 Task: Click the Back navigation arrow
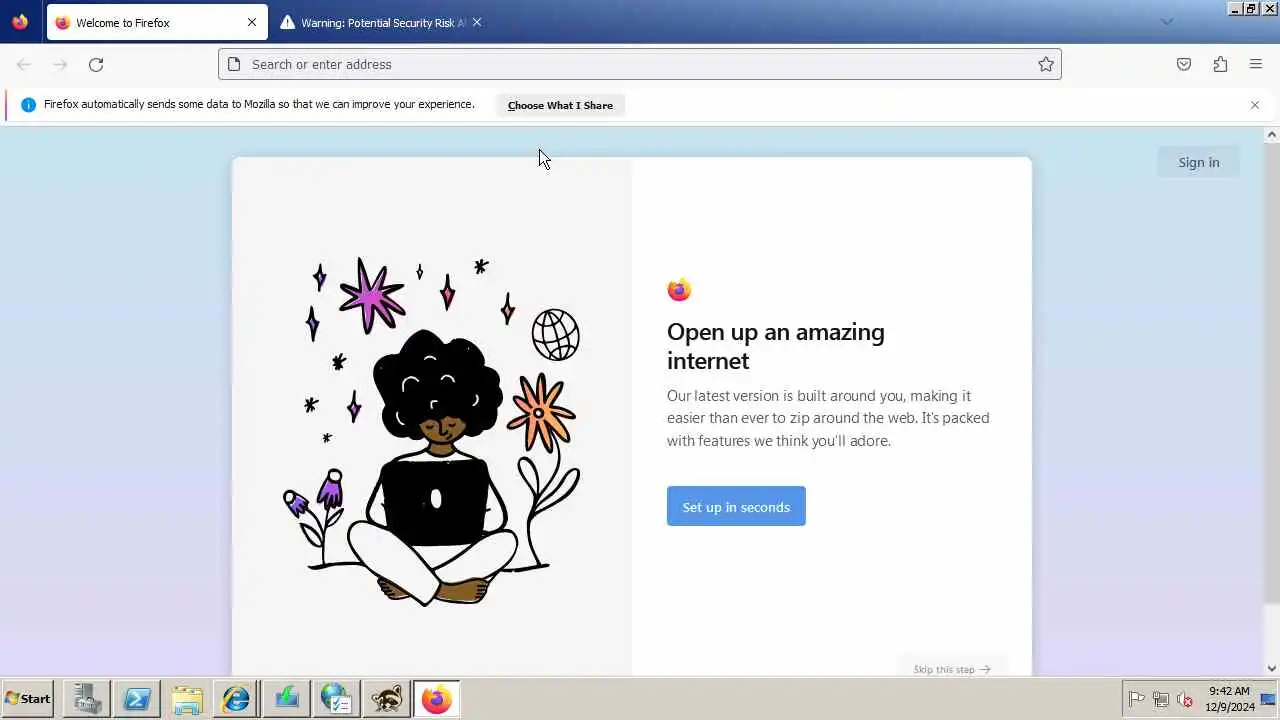(x=24, y=64)
